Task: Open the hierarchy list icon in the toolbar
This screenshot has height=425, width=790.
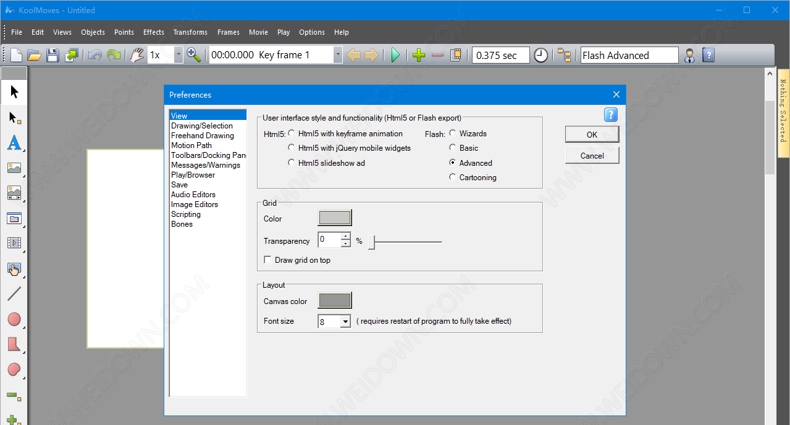Action: [x=564, y=55]
